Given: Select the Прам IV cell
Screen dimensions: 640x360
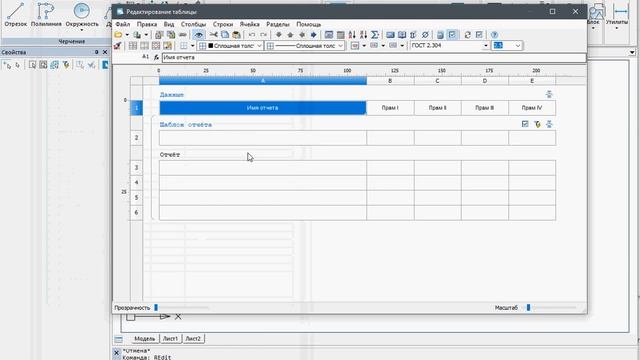Looking at the screenshot, I should click(x=532, y=108).
